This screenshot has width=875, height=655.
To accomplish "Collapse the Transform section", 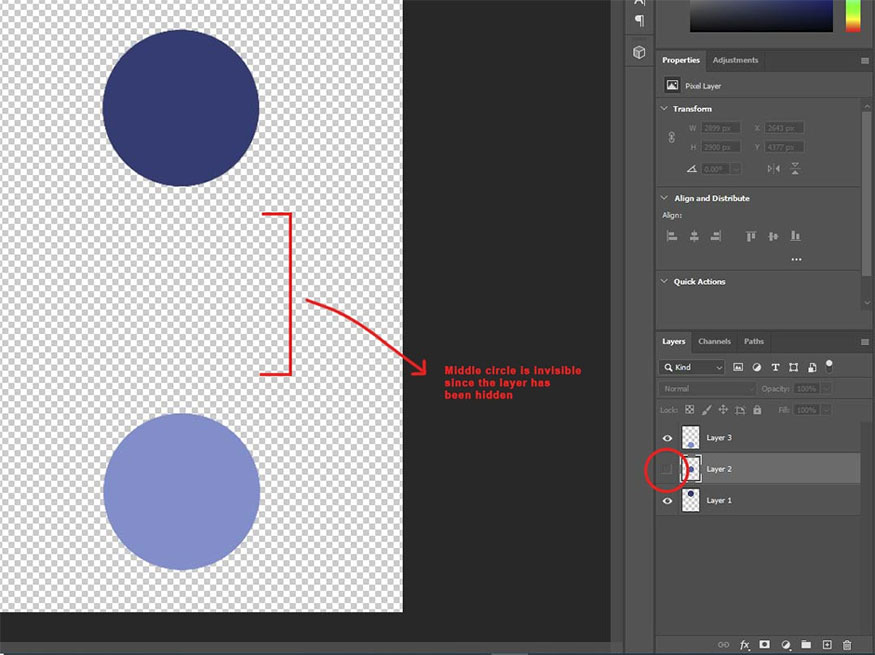I will 664,108.
